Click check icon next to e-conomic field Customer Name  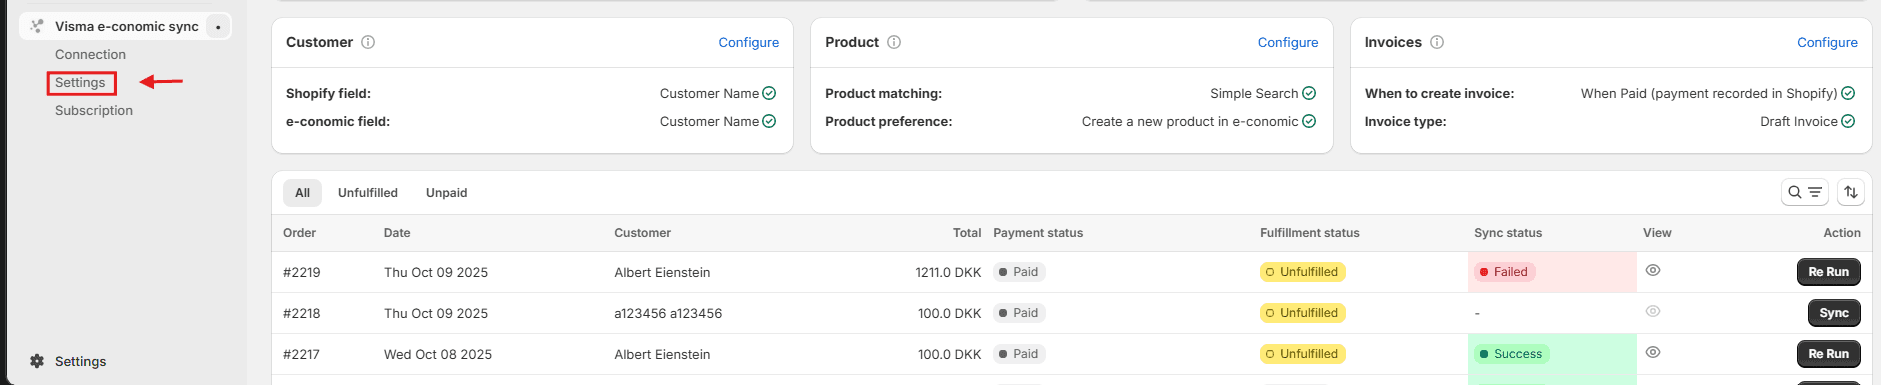pos(769,121)
